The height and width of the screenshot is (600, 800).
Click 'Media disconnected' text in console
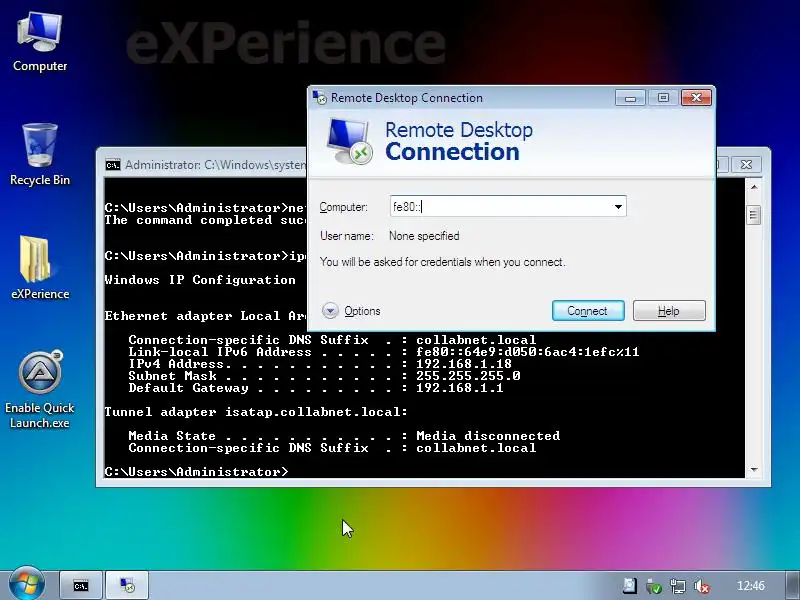pos(488,436)
